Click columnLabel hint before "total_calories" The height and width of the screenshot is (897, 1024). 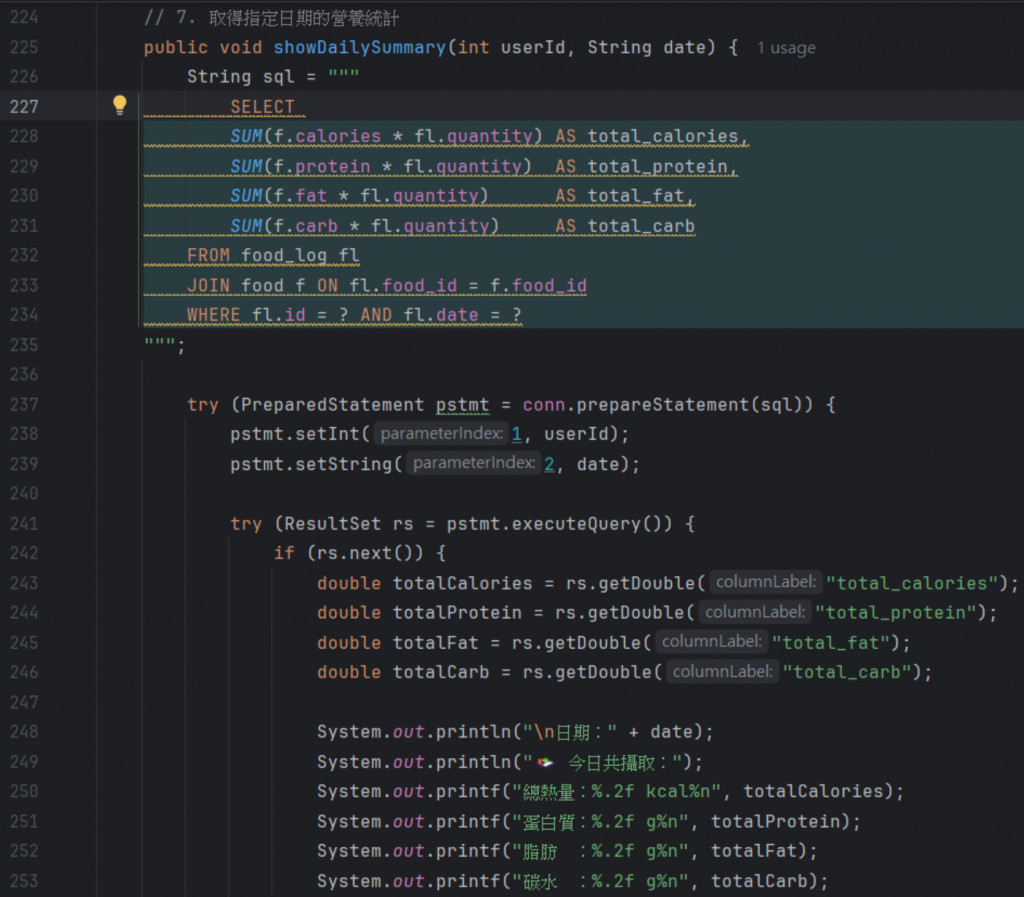pos(765,582)
